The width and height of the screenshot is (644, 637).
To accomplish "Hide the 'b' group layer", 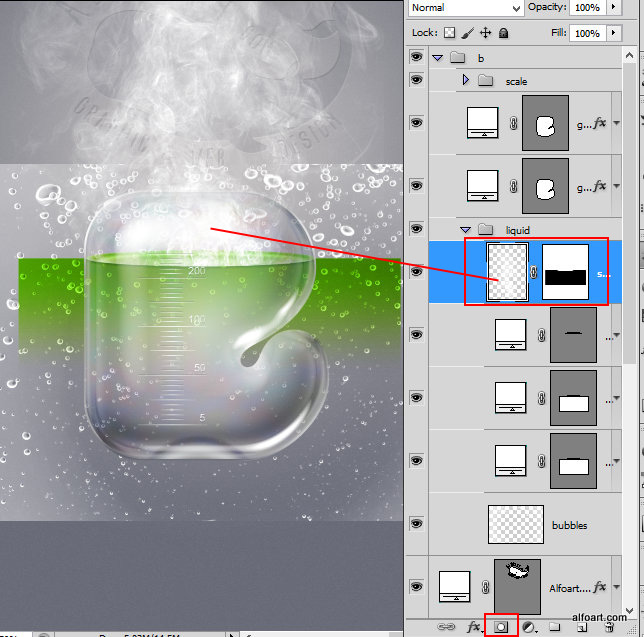I will (416, 58).
